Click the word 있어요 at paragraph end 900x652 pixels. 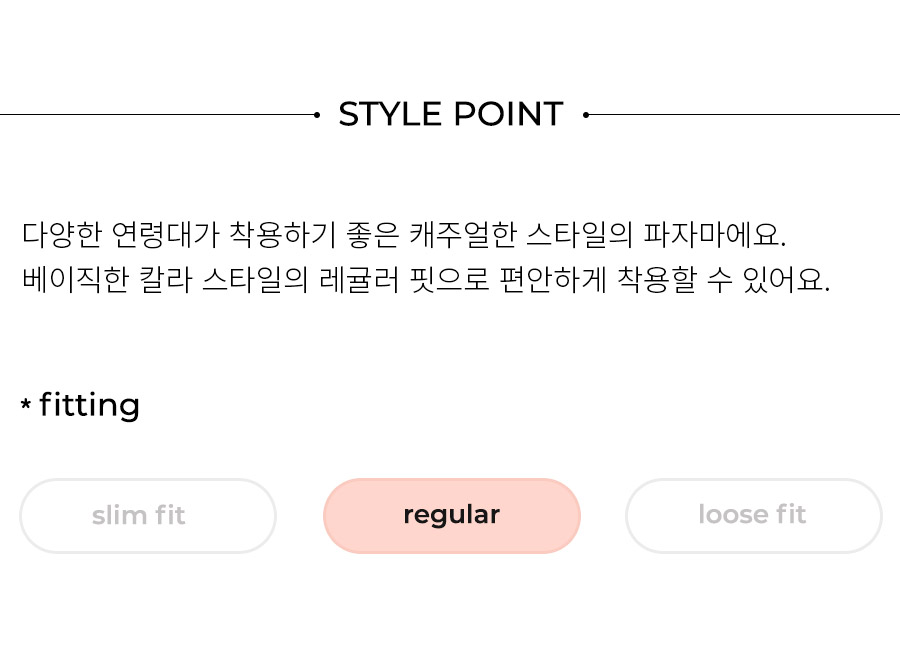[x=786, y=280]
